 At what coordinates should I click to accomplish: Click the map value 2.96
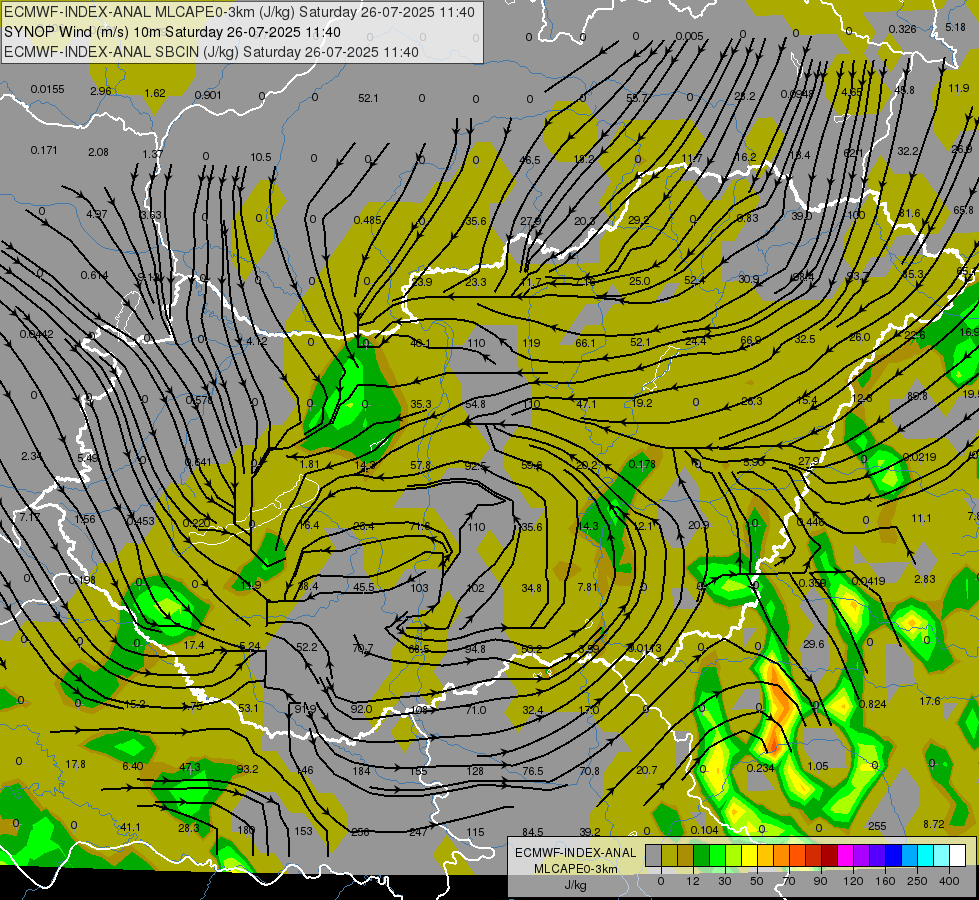click(101, 91)
